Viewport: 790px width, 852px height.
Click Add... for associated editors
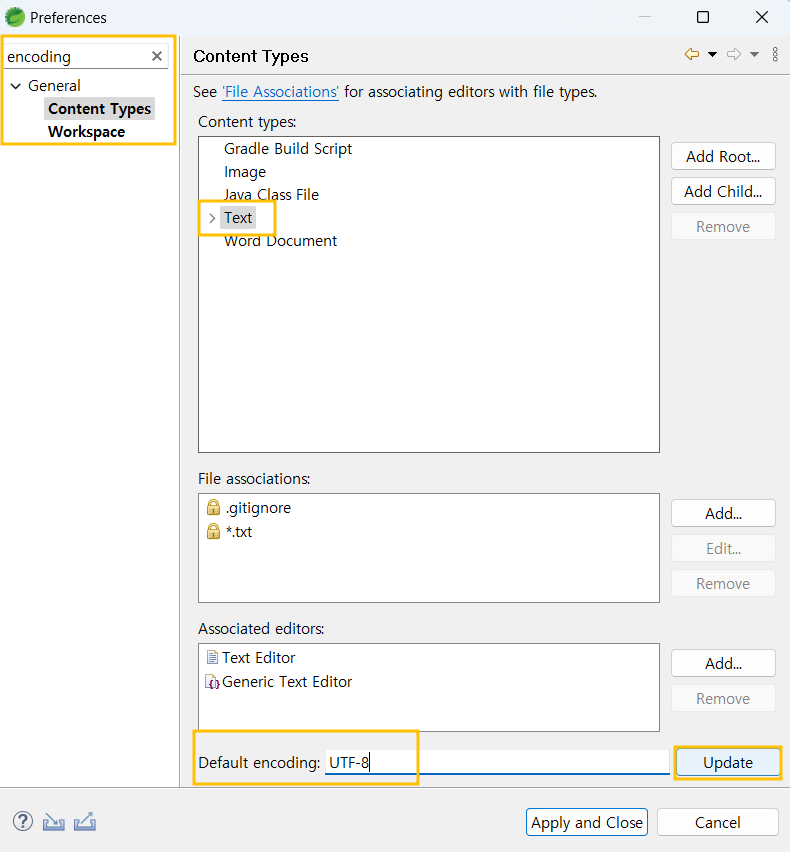click(x=723, y=663)
